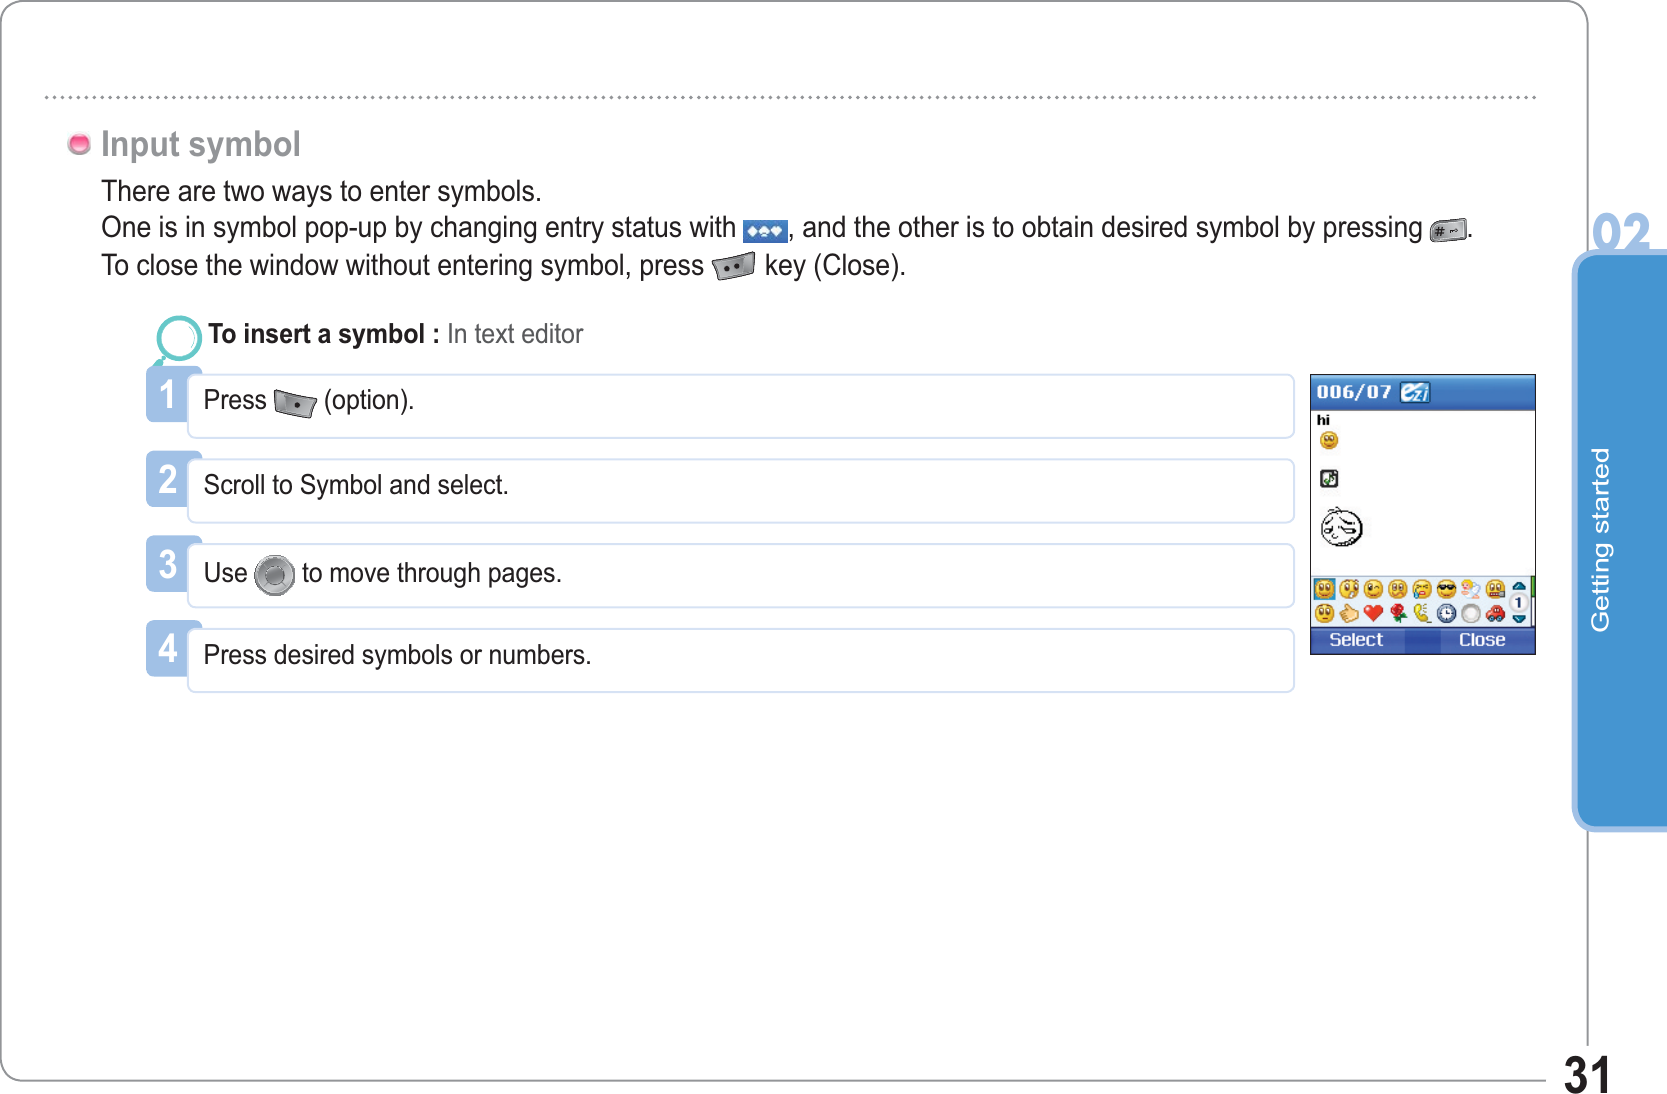Tap the Select softkey
Viewport: 1667px width, 1094px height.
click(1356, 640)
